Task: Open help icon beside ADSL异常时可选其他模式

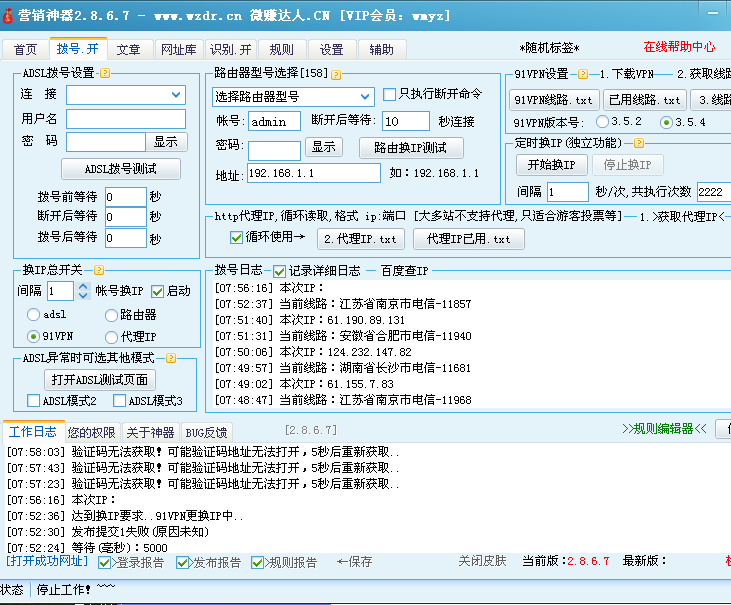Action: pyautogui.click(x=171, y=358)
